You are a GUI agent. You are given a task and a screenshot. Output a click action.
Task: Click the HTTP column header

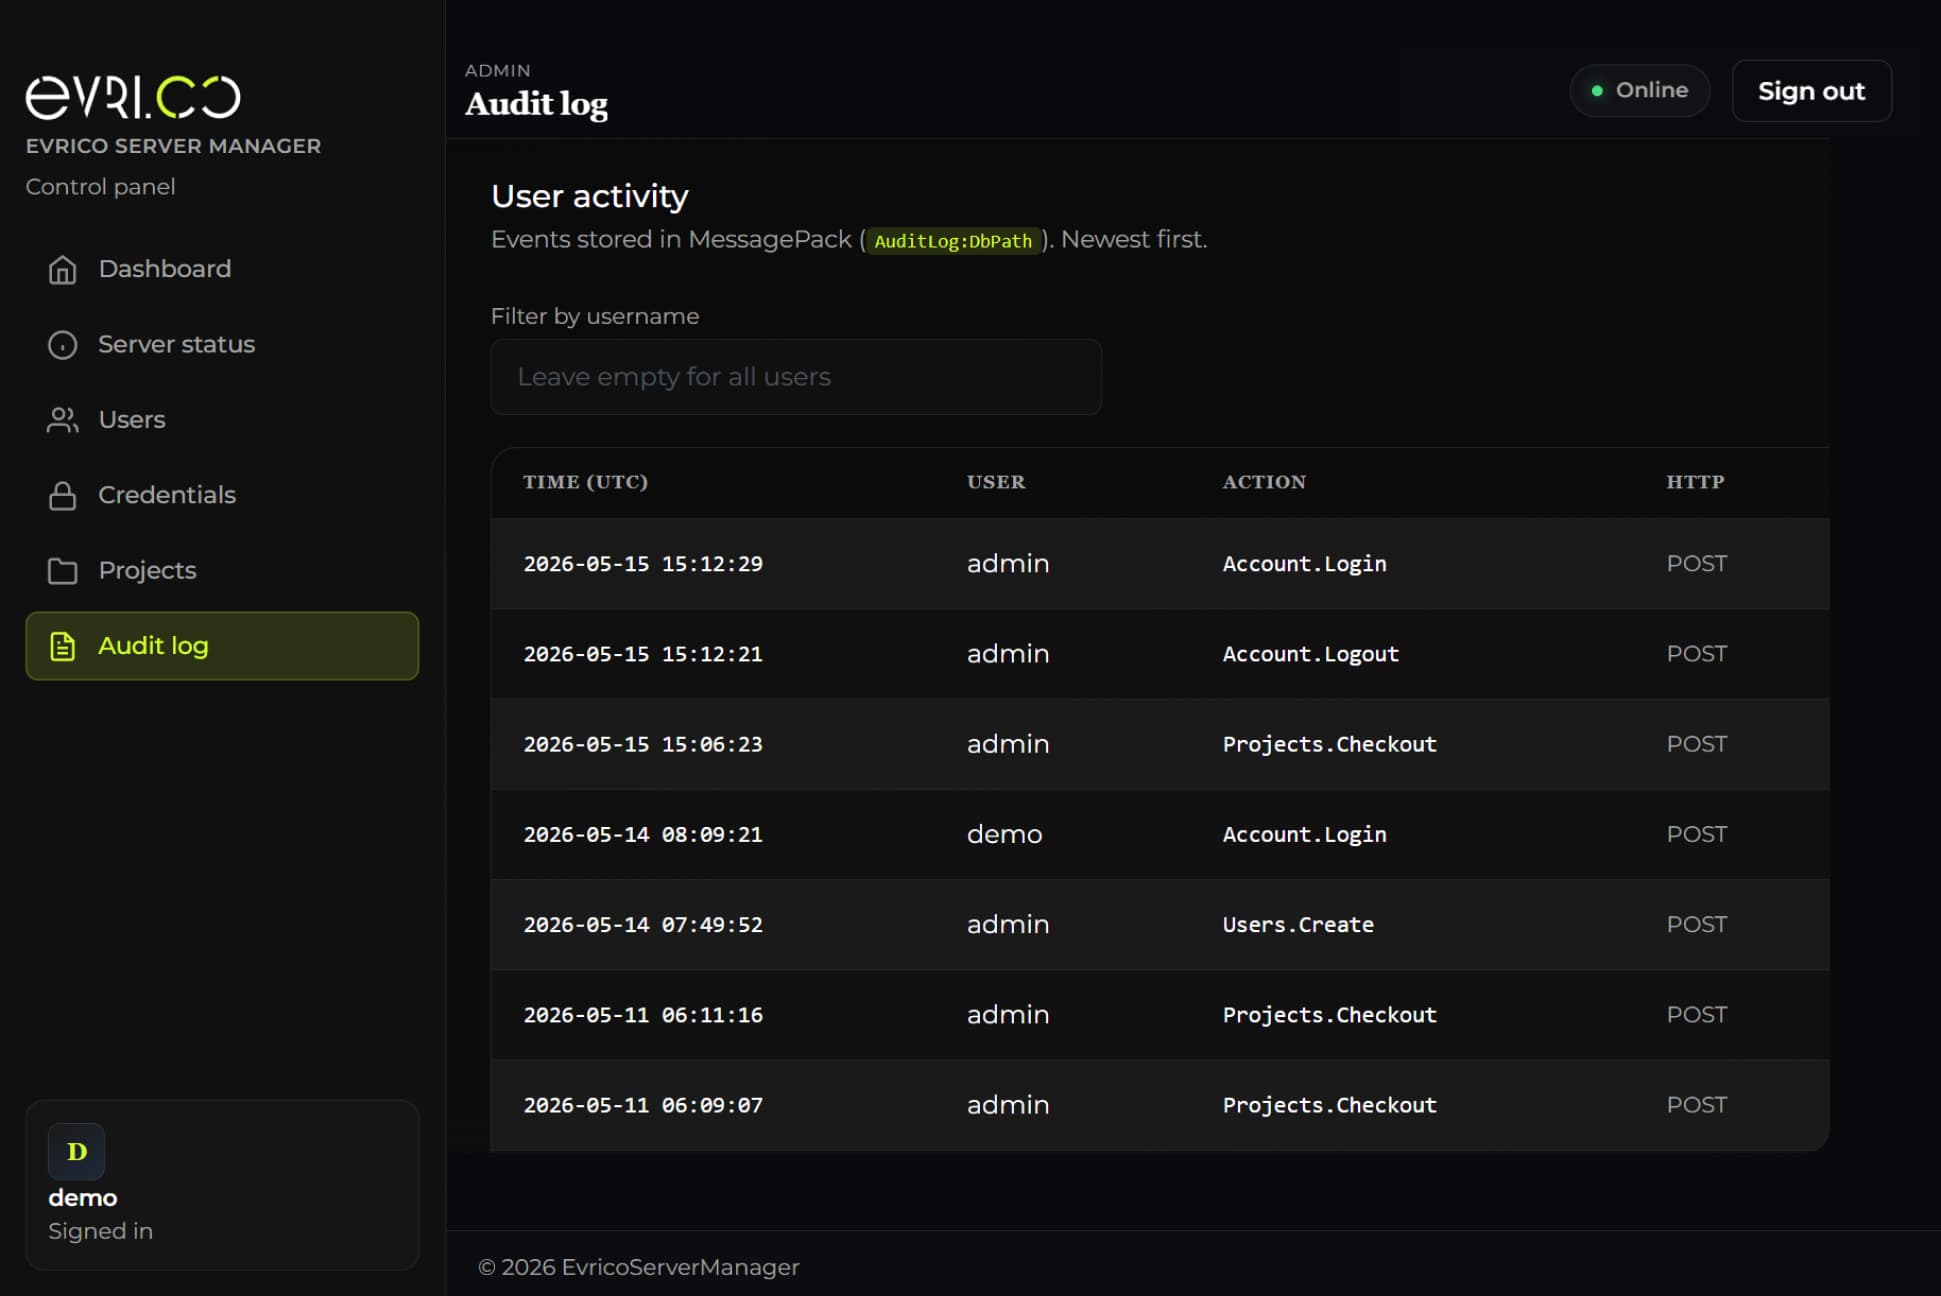click(x=1695, y=482)
